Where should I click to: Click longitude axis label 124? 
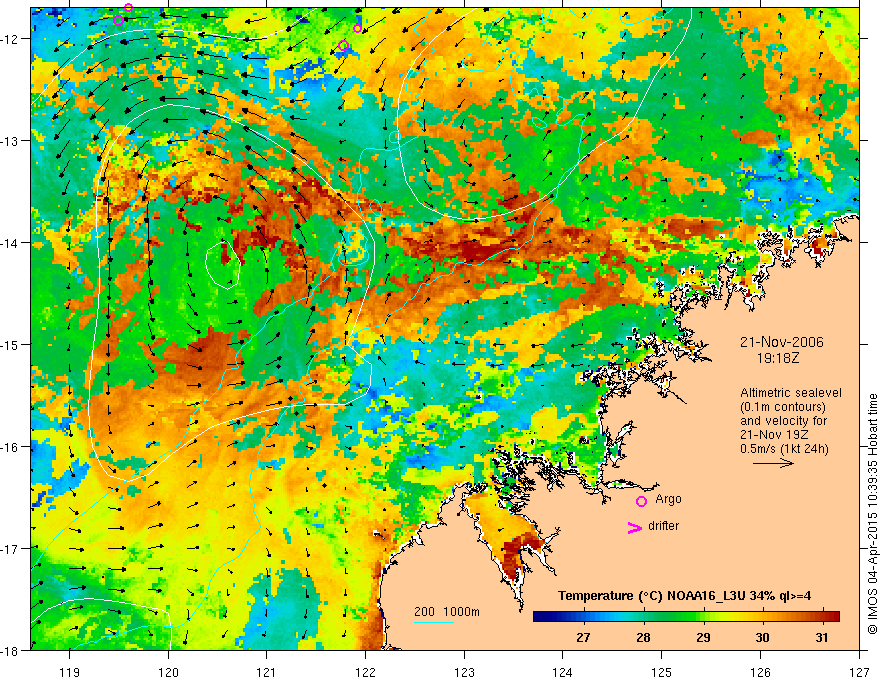pyautogui.click(x=563, y=672)
